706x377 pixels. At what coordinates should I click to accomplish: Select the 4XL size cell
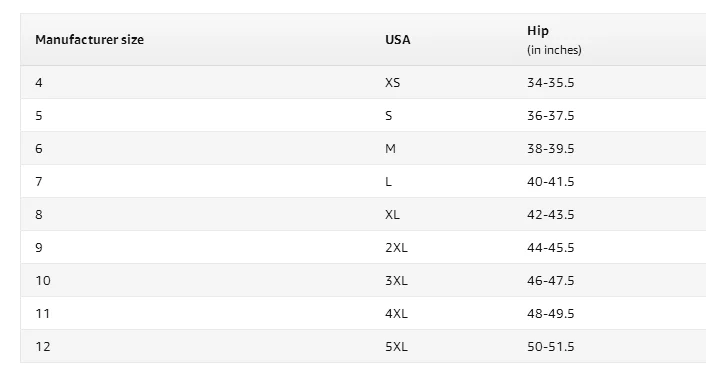tap(396, 313)
